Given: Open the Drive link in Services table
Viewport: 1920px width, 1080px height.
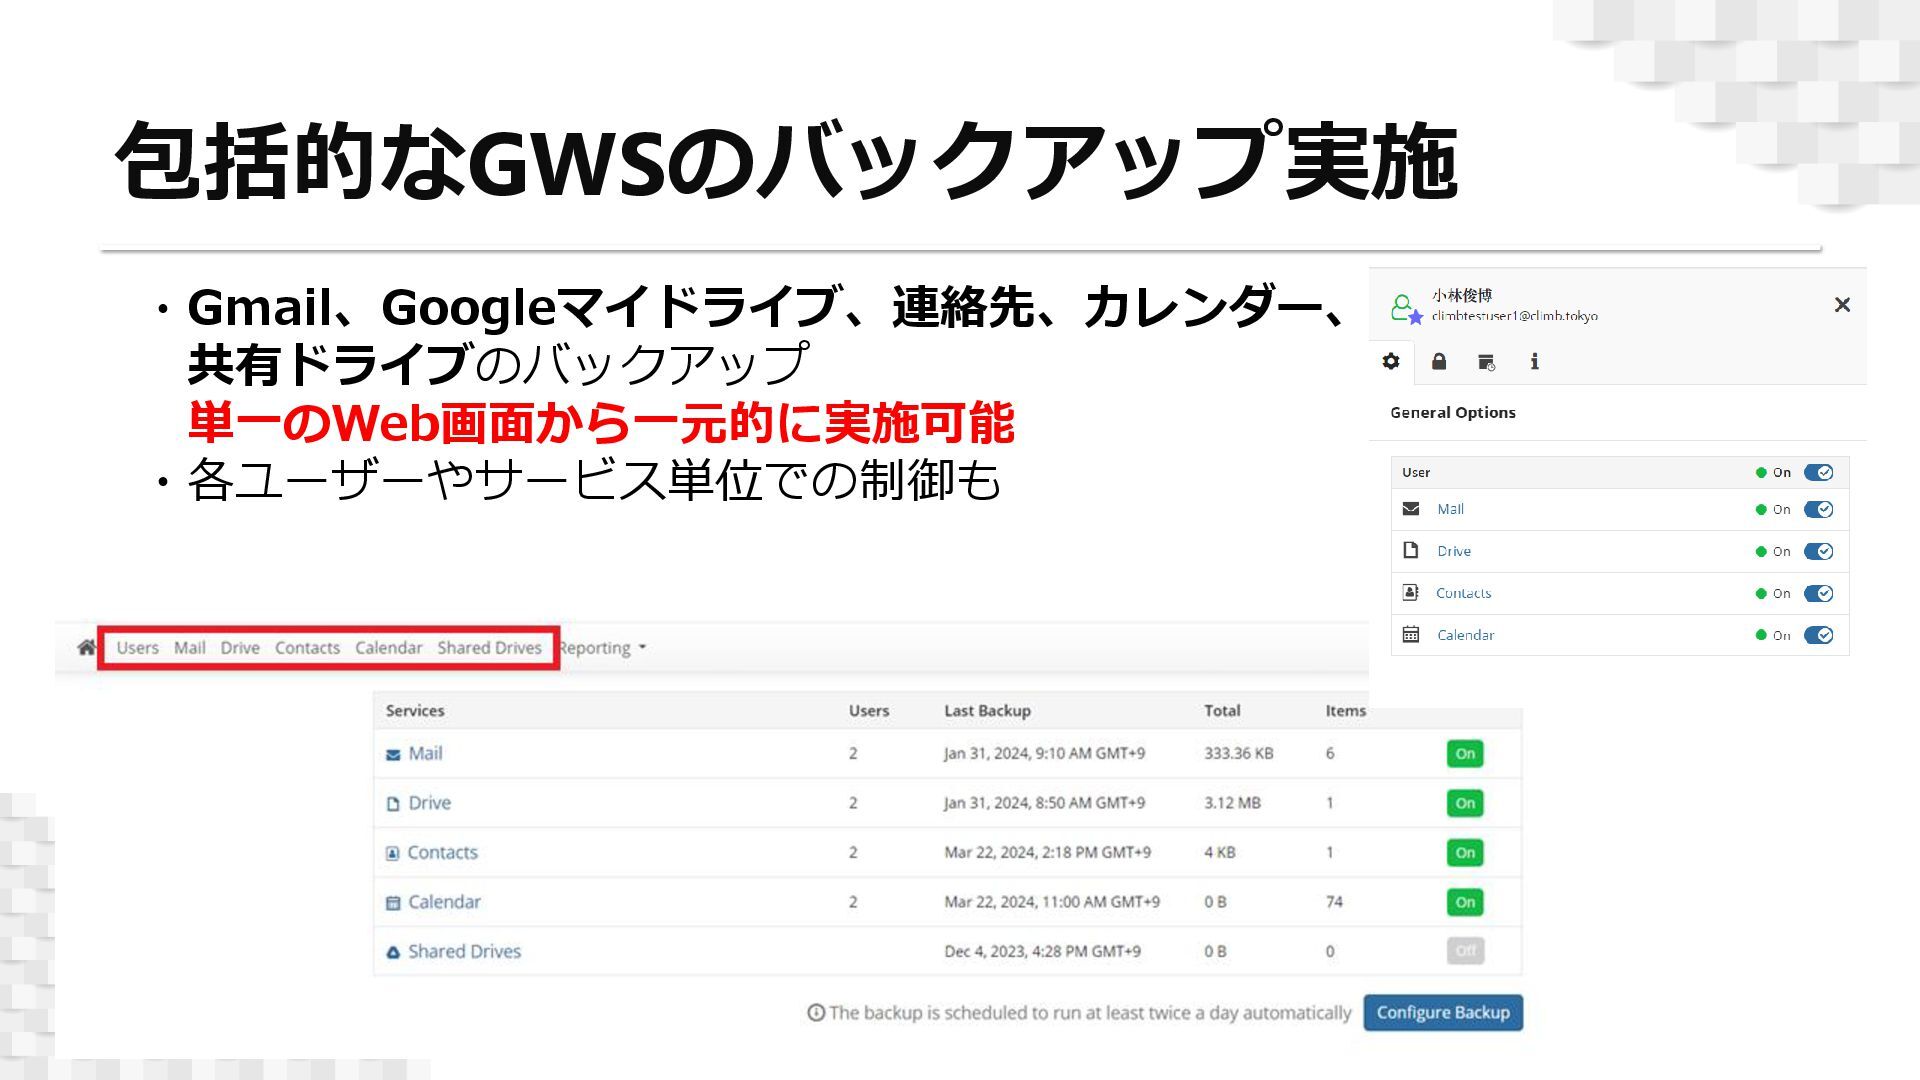Looking at the screenshot, I should click(x=429, y=803).
